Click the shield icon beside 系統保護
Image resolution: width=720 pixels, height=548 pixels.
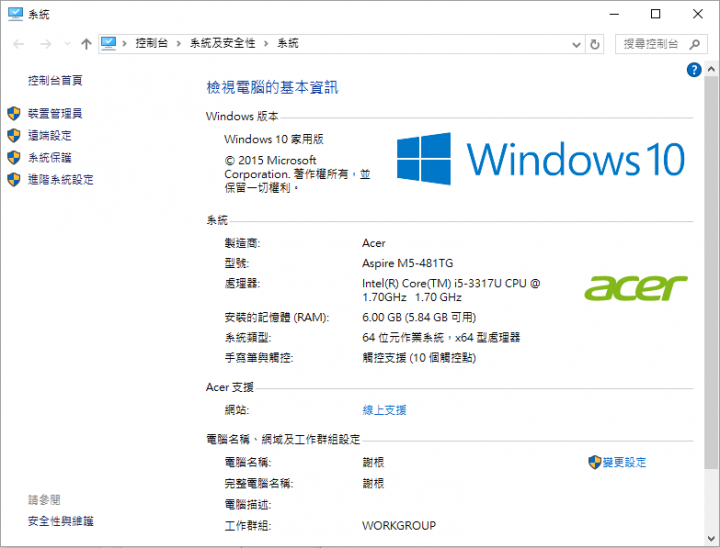point(14,158)
